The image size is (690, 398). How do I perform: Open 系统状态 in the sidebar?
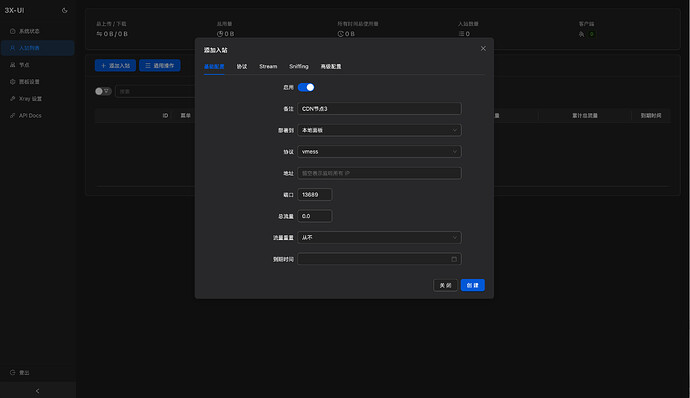point(37,31)
